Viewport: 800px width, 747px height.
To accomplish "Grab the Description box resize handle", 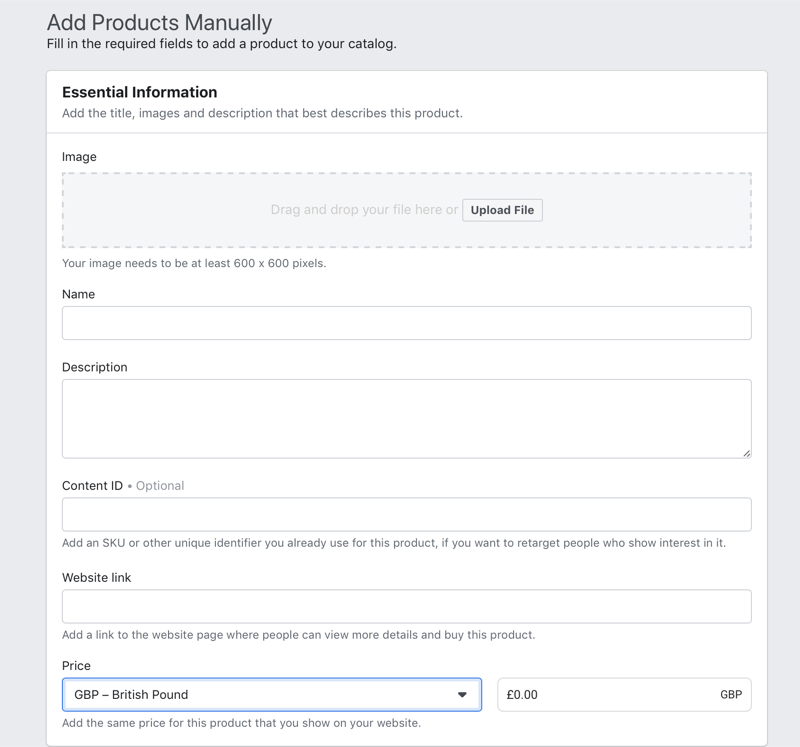I will [x=746, y=453].
